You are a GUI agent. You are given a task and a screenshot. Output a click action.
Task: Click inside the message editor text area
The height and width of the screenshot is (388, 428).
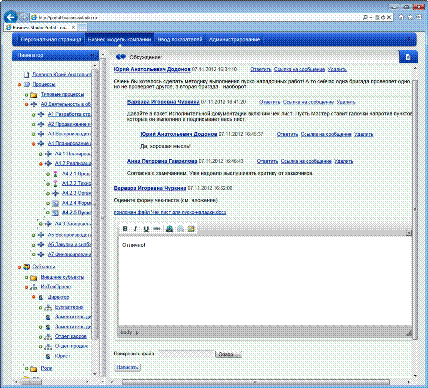(x=265, y=282)
